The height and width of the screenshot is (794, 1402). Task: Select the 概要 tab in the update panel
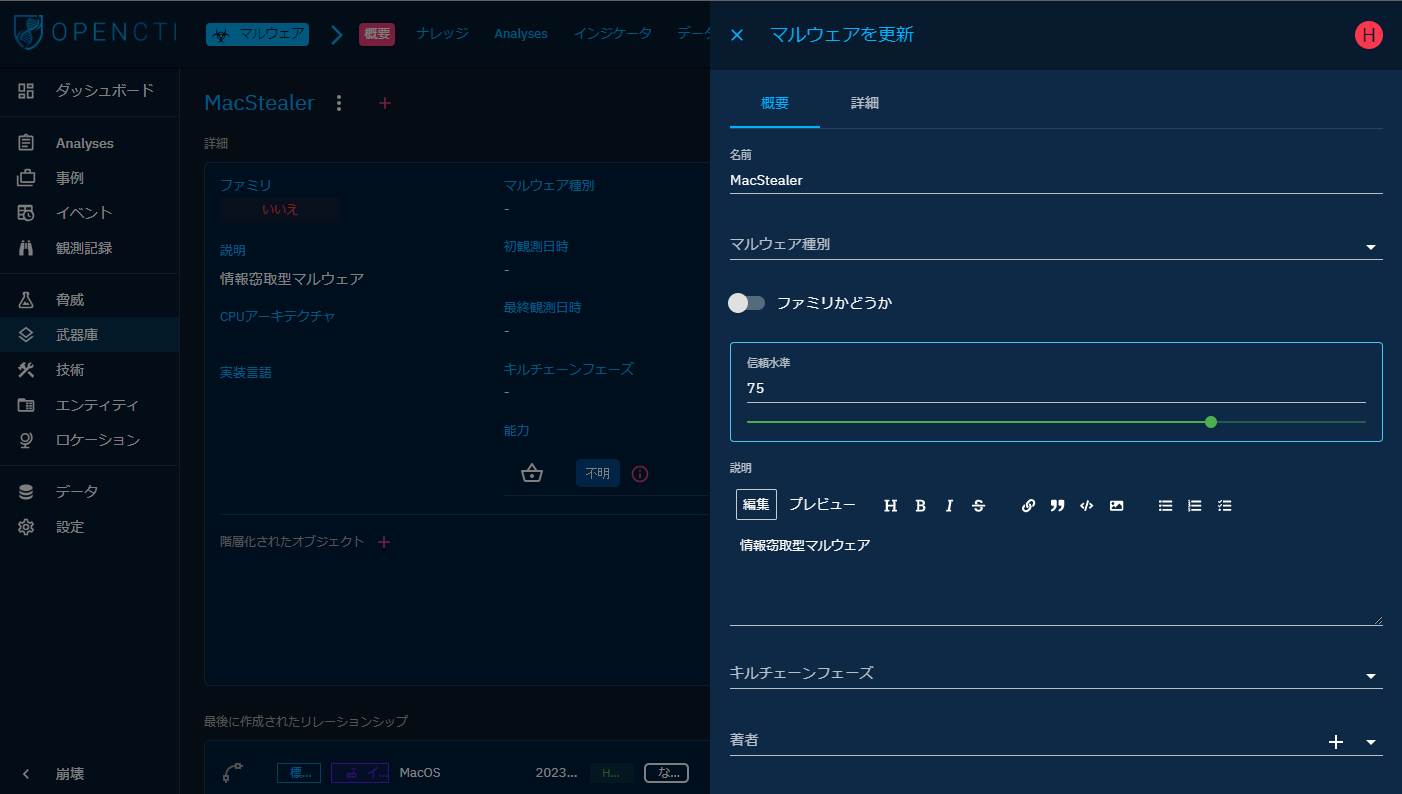(775, 103)
